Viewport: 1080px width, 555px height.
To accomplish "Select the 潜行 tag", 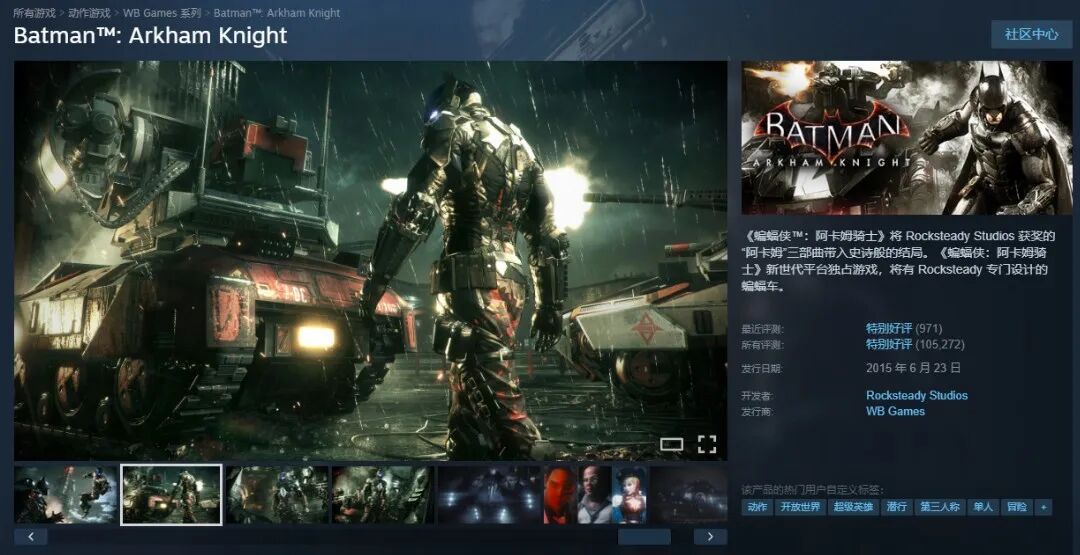I will point(897,507).
